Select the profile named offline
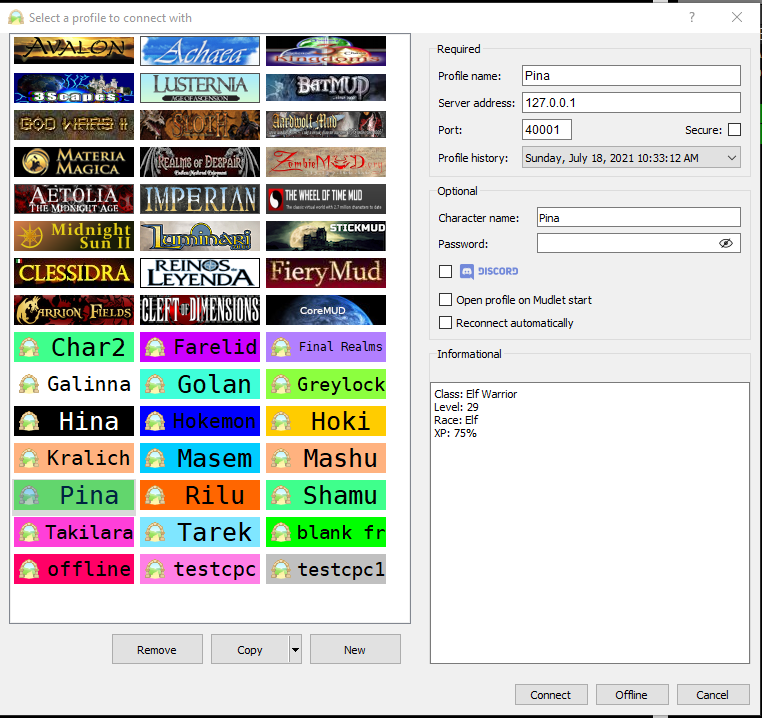This screenshot has width=762, height=718. (x=74, y=569)
